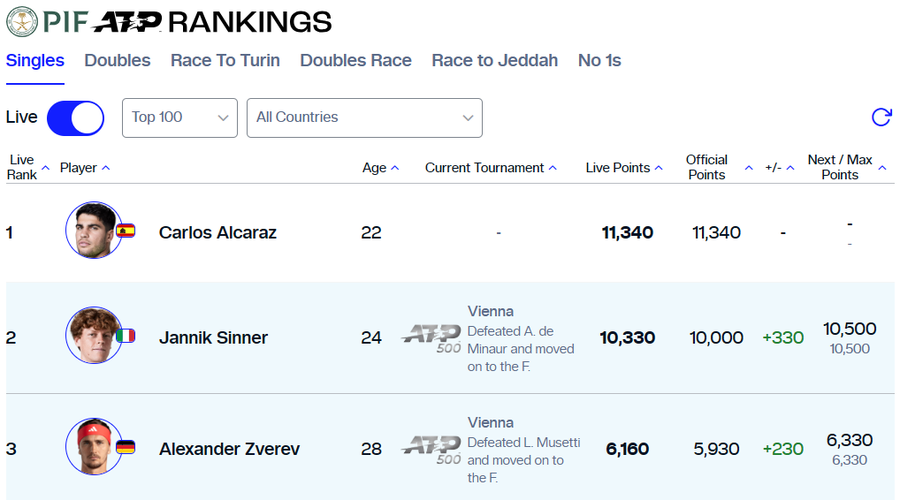Click the Germany flag beside Zverev
The width and height of the screenshot is (900, 500).
(126, 447)
